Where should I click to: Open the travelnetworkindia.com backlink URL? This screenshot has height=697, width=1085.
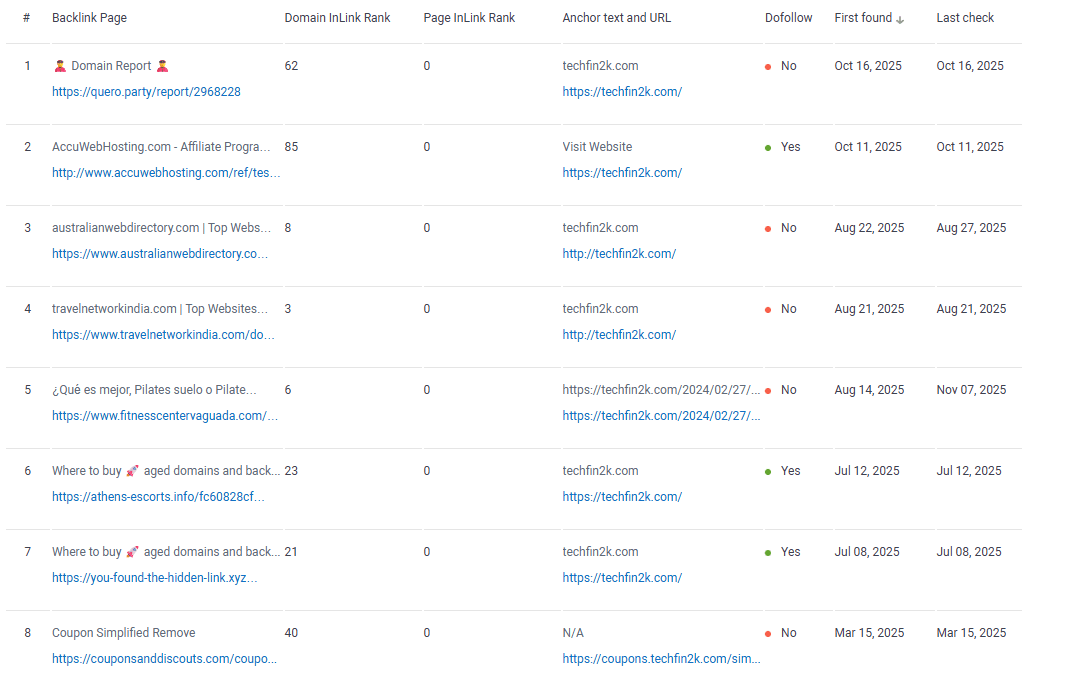(x=163, y=334)
